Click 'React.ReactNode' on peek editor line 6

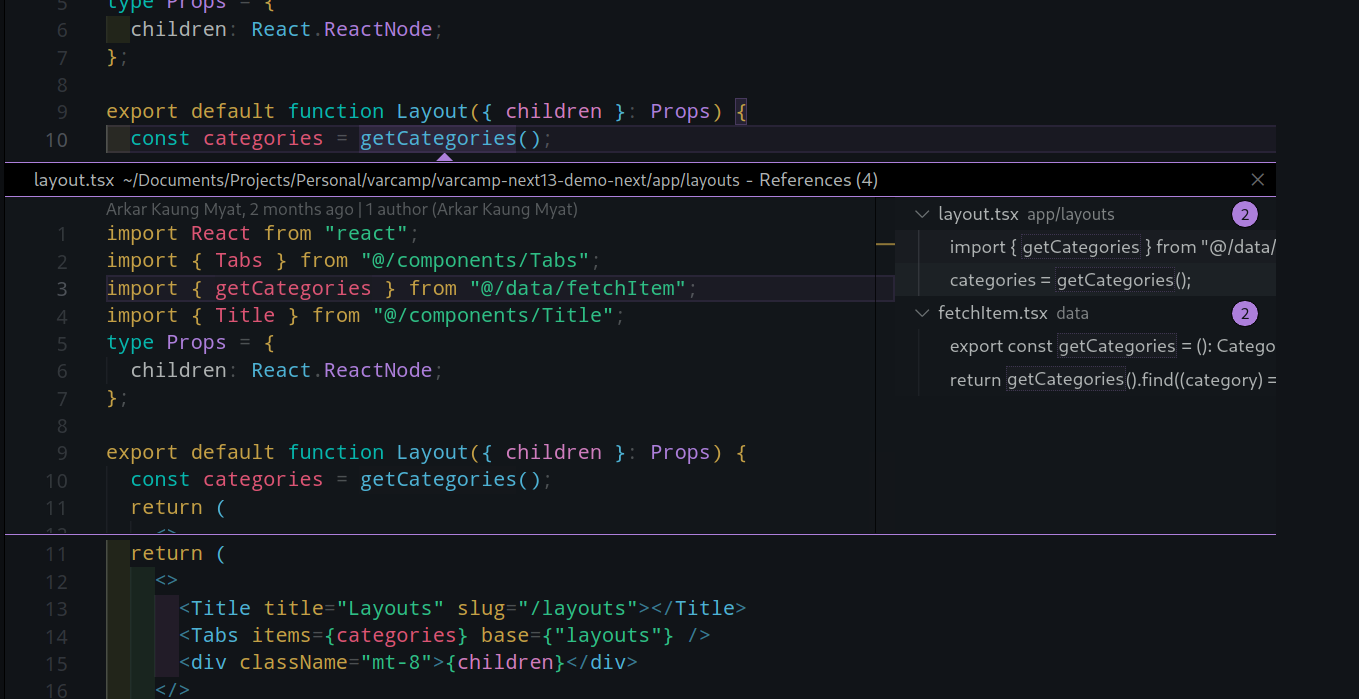[341, 370]
